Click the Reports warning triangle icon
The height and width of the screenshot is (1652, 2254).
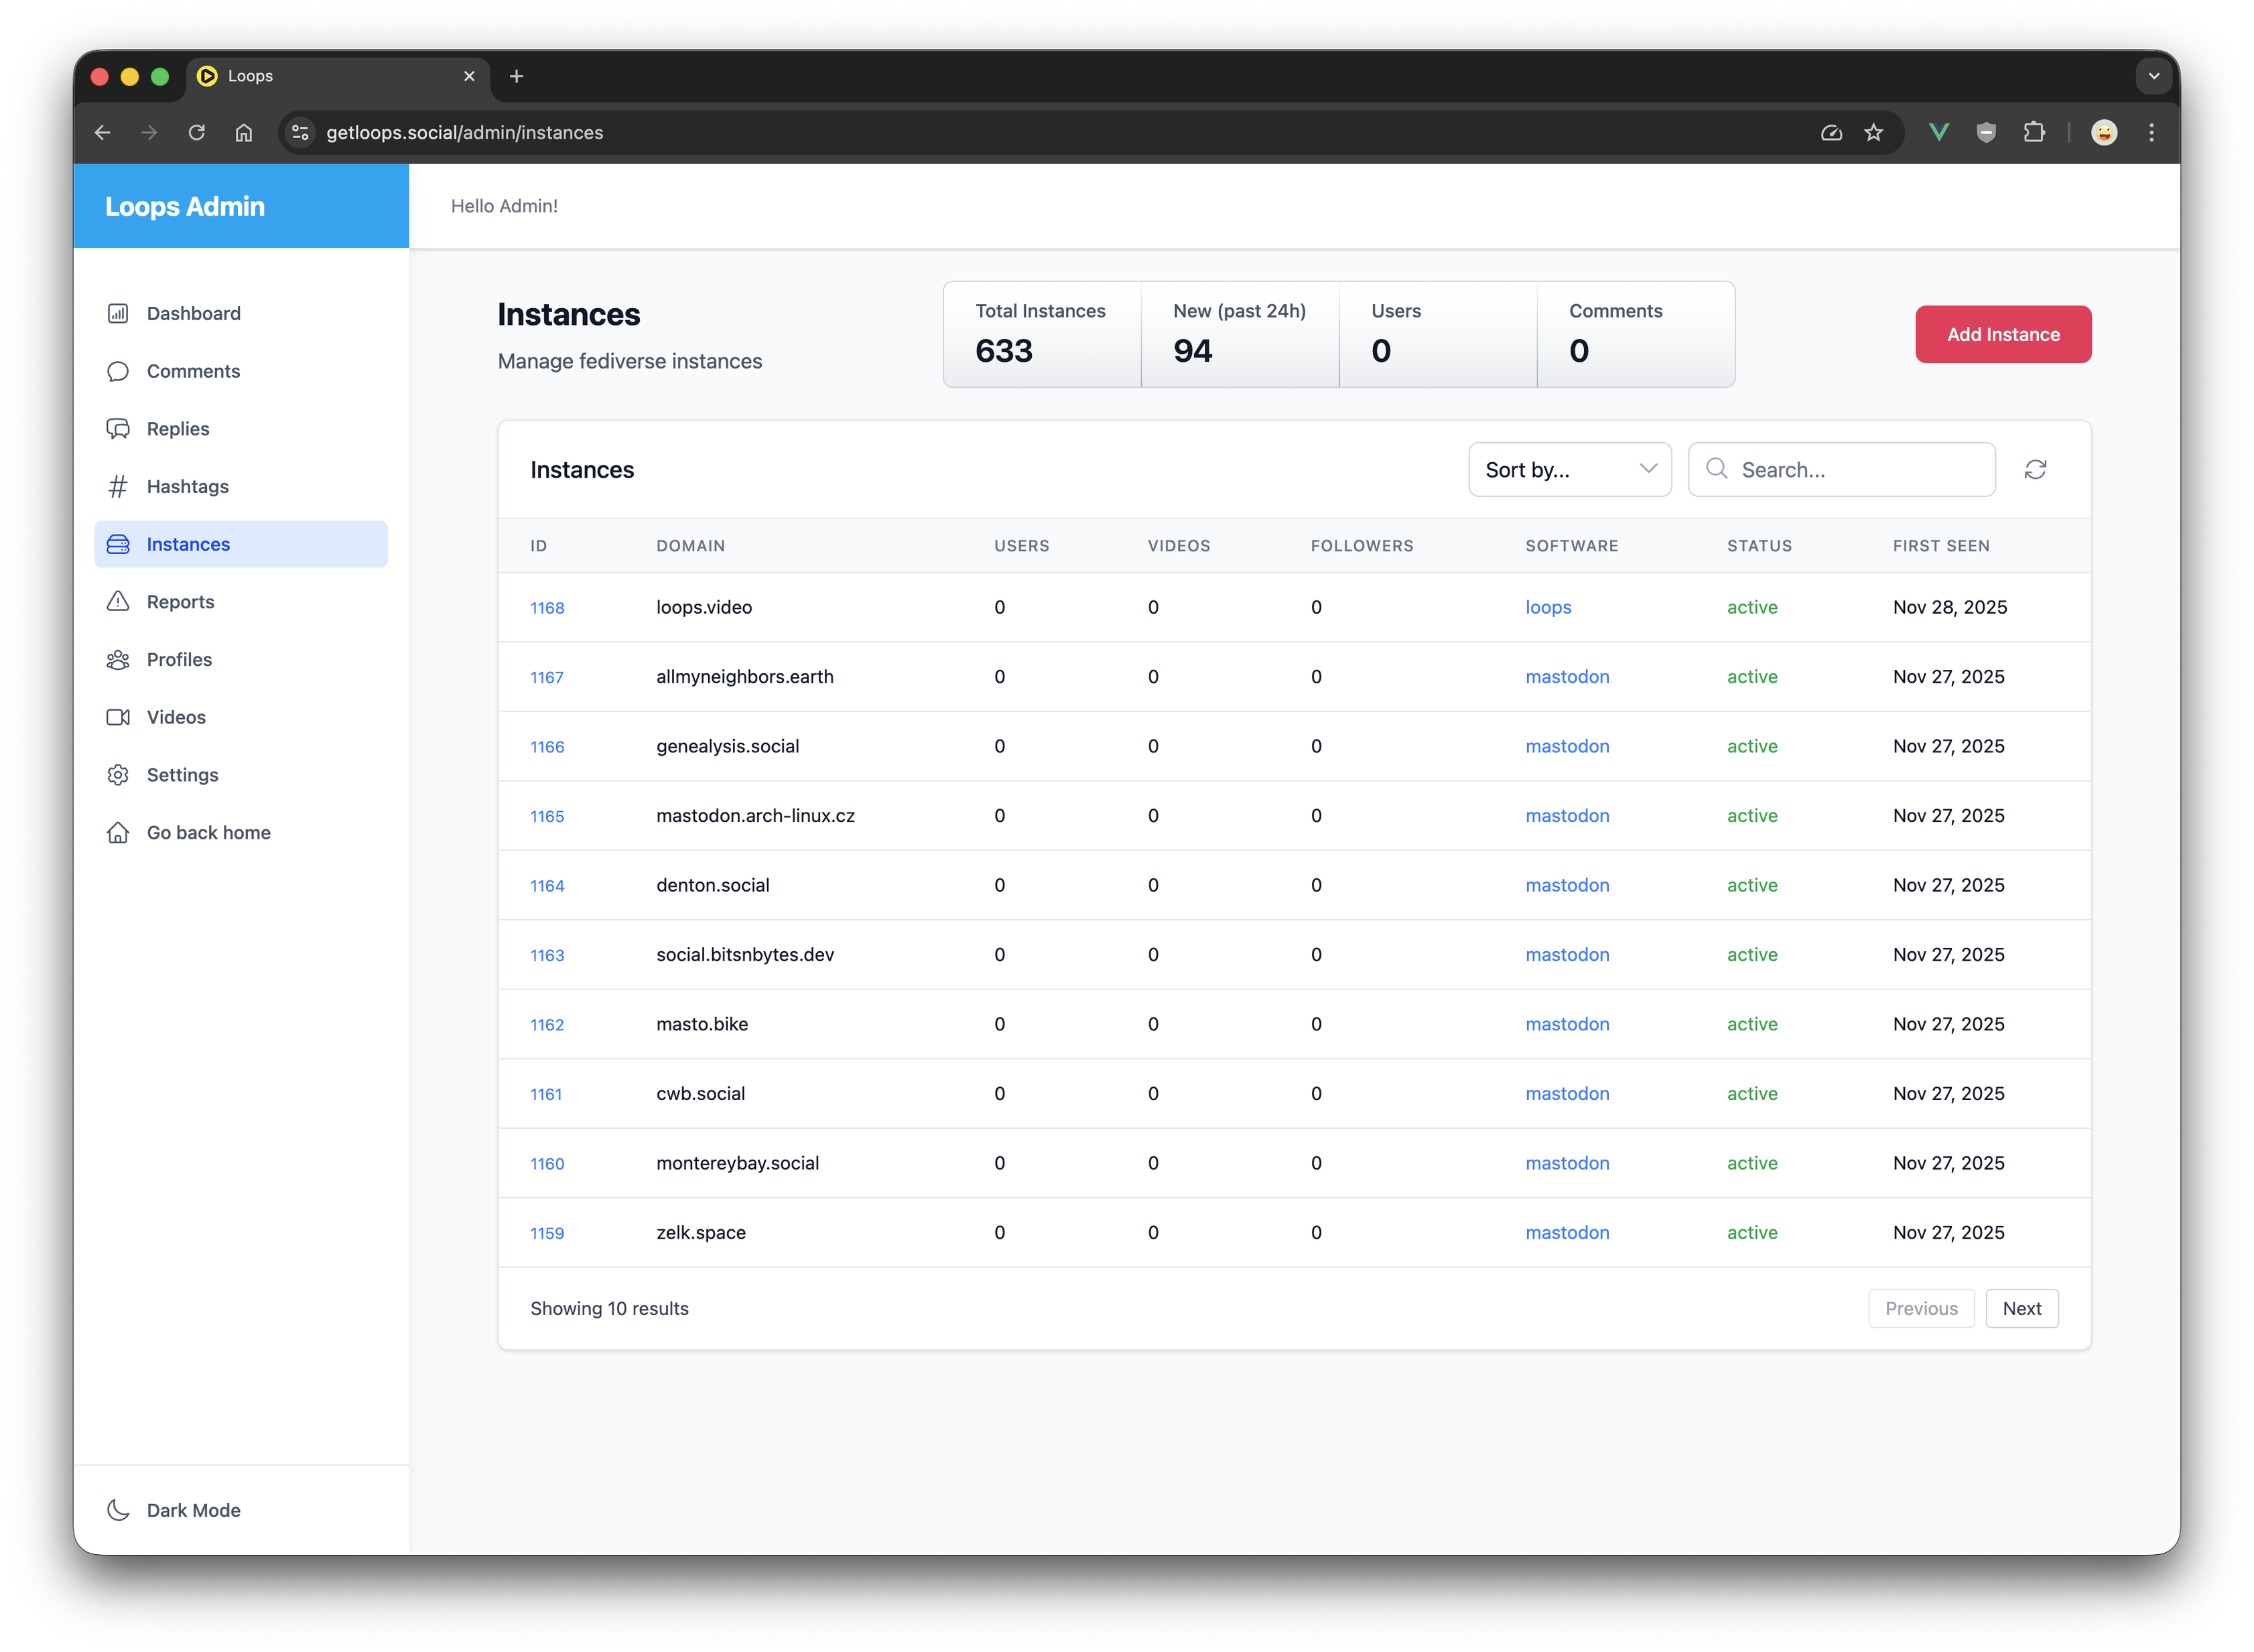click(x=118, y=602)
